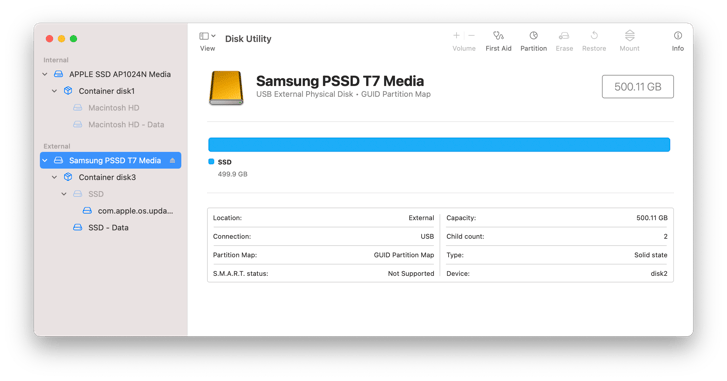Viewport: 727px width, 381px height.
Task: Click the disk2 device value
Action: click(659, 273)
